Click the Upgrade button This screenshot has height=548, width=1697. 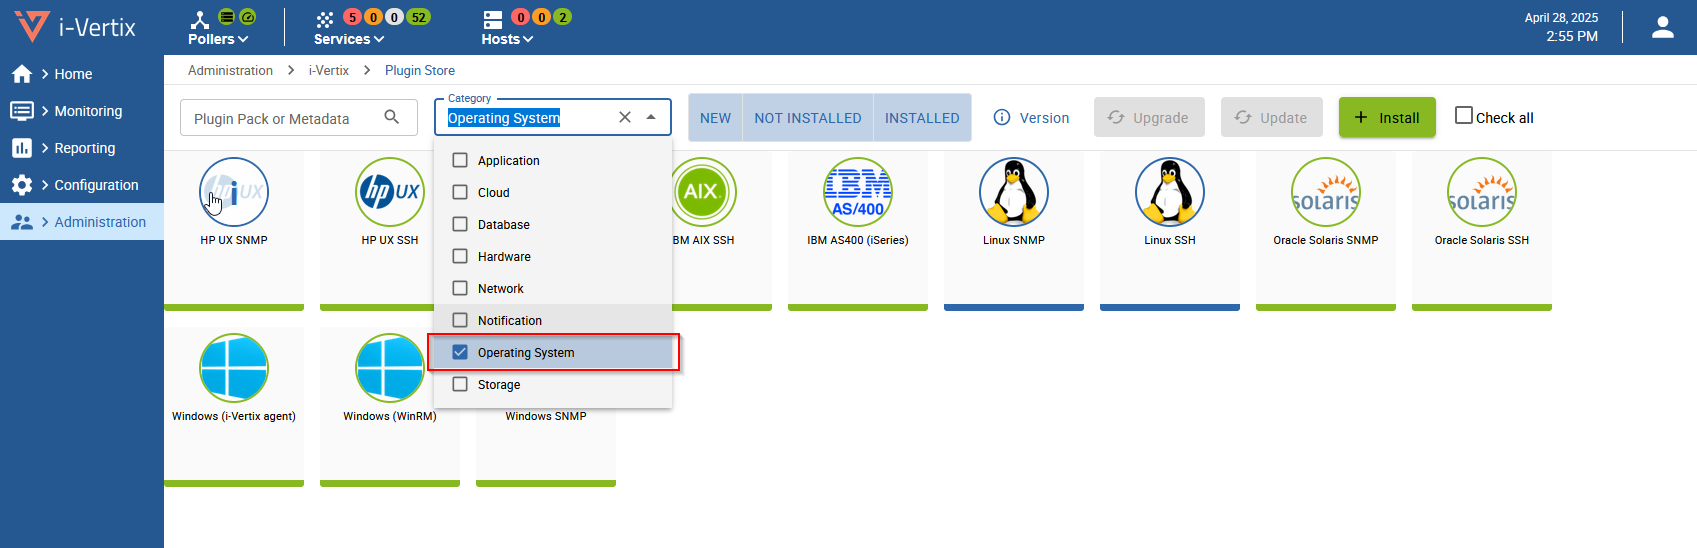click(x=1149, y=117)
